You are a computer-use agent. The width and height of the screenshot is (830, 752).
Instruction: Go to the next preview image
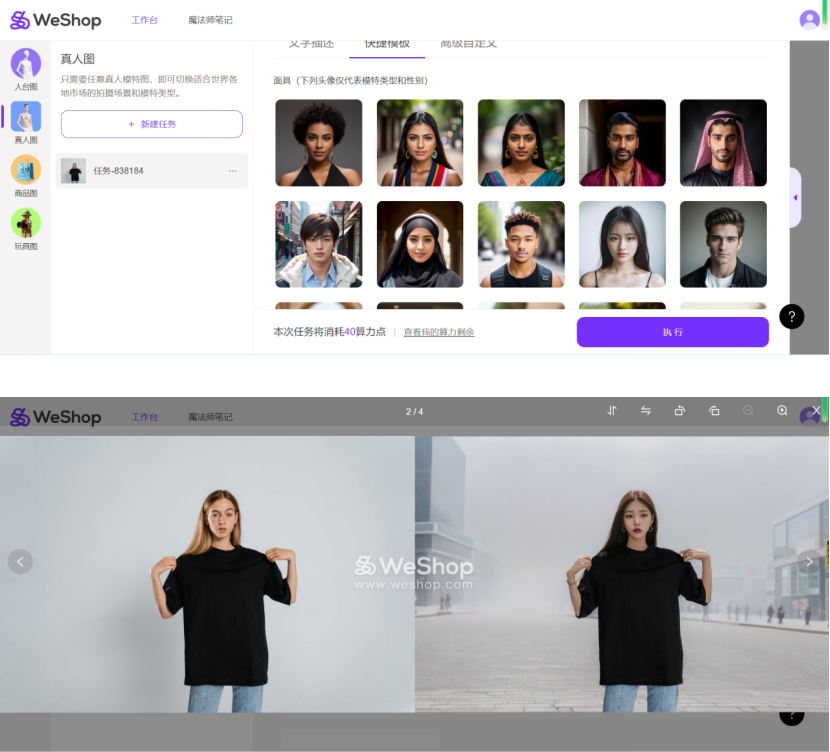click(x=809, y=561)
